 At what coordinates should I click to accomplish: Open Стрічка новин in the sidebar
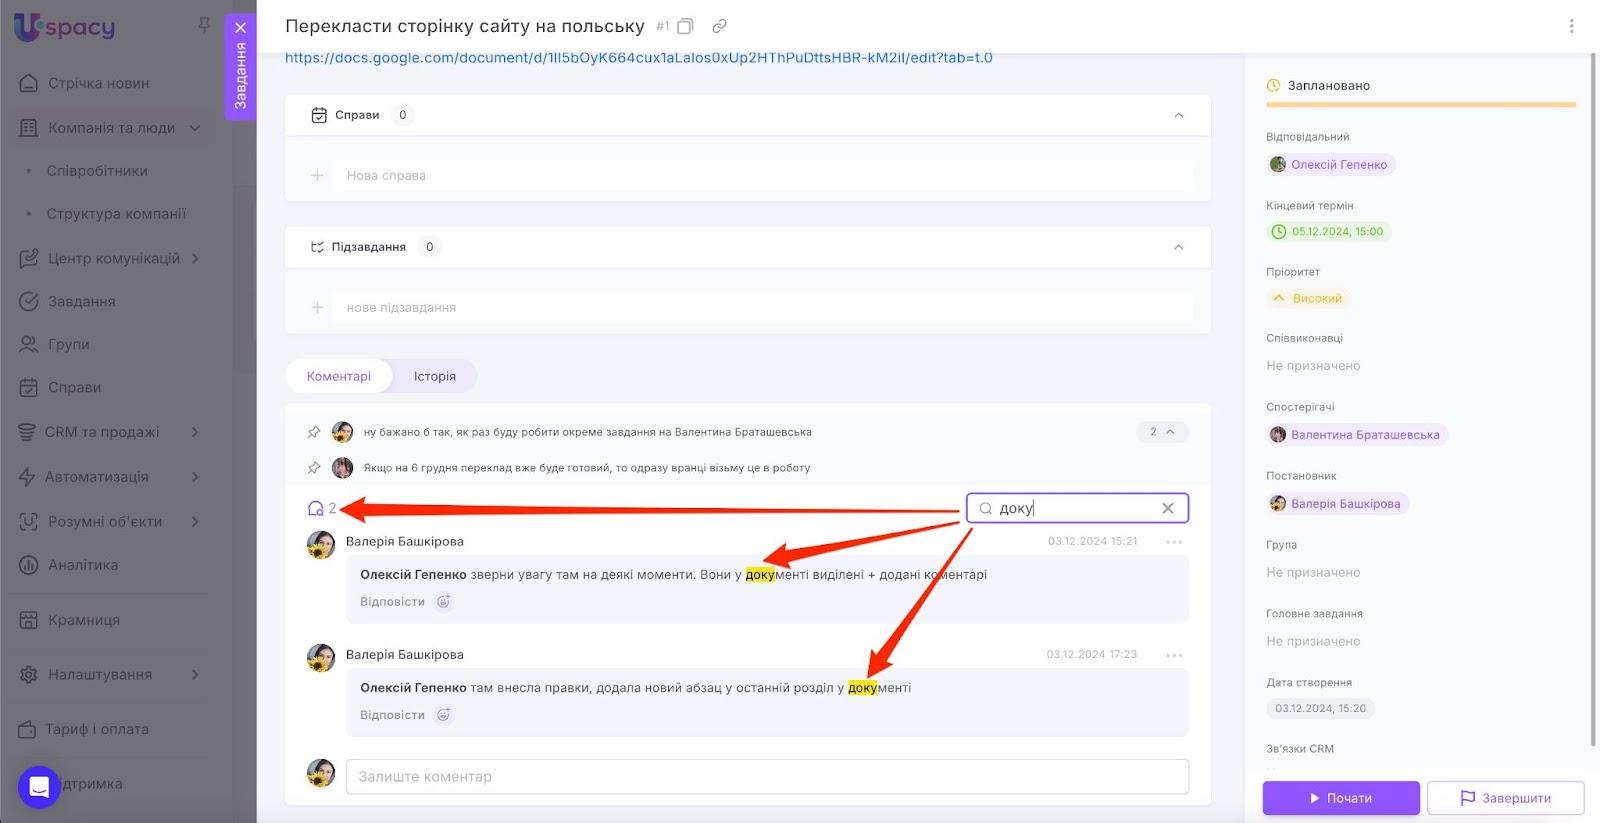point(98,83)
